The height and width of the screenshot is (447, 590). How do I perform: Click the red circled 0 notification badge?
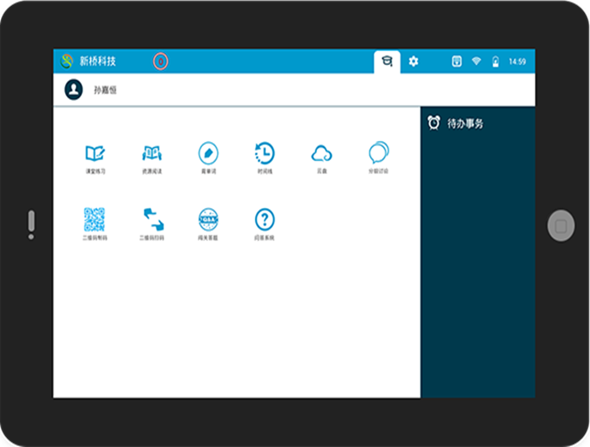click(160, 61)
